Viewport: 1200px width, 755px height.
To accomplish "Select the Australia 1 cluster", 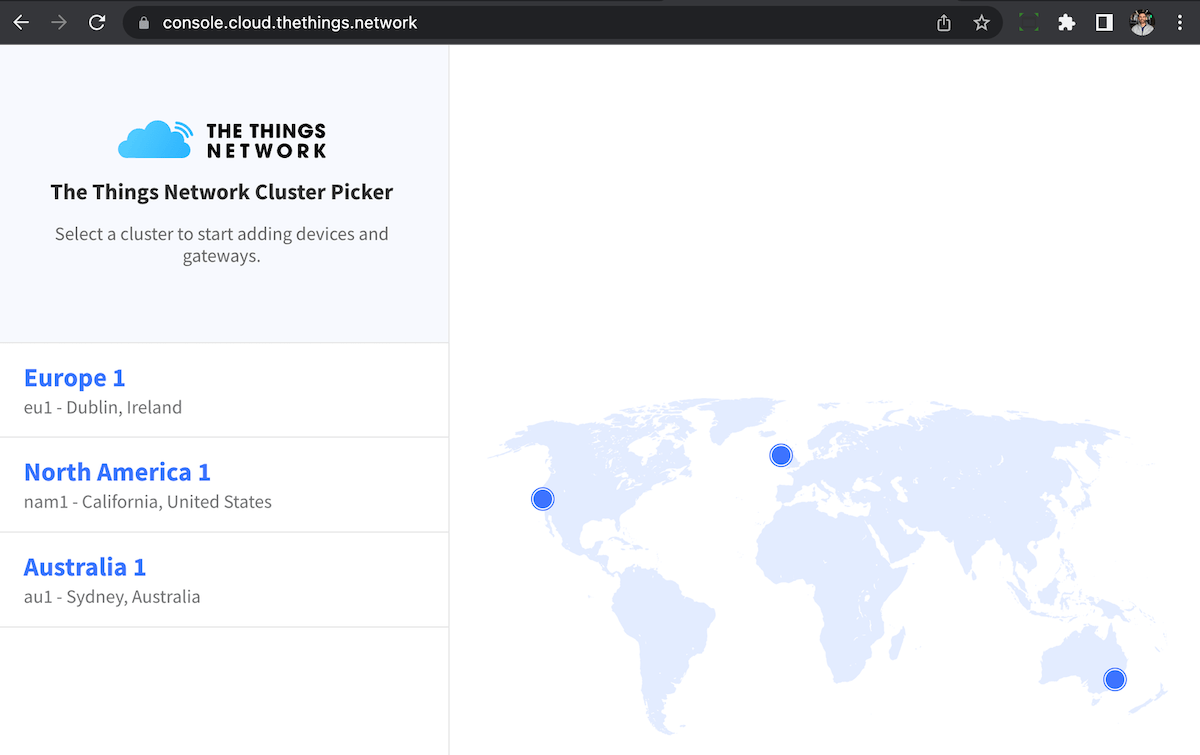I will (224, 580).
